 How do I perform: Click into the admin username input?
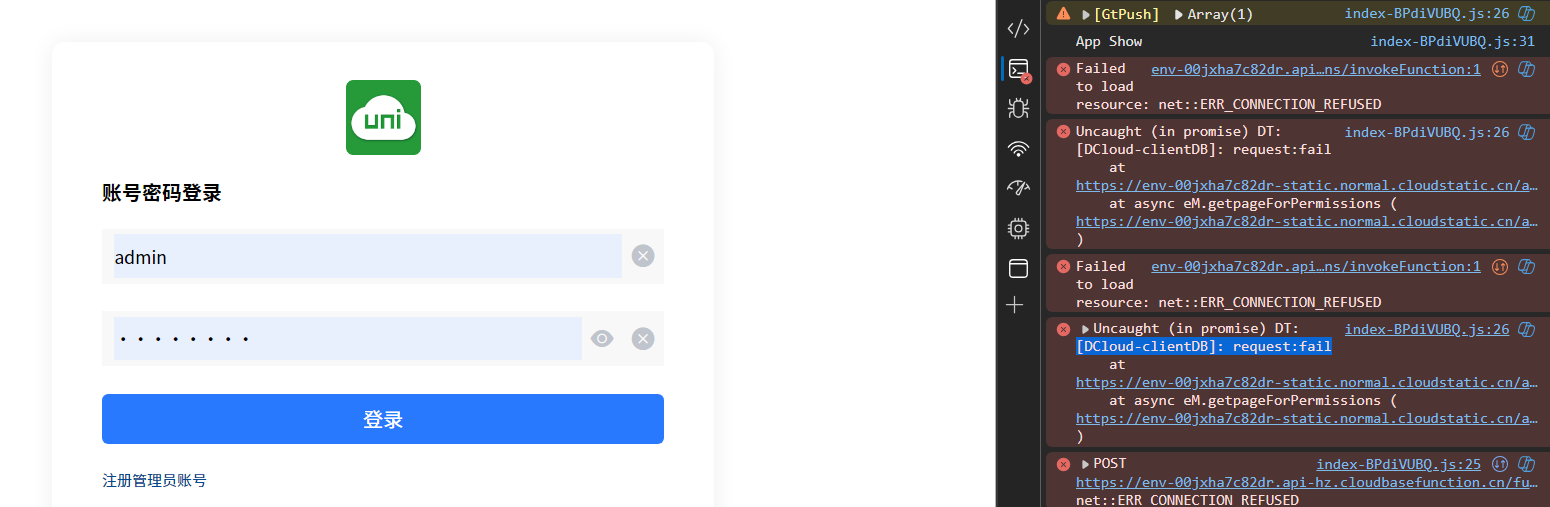[x=367, y=256]
